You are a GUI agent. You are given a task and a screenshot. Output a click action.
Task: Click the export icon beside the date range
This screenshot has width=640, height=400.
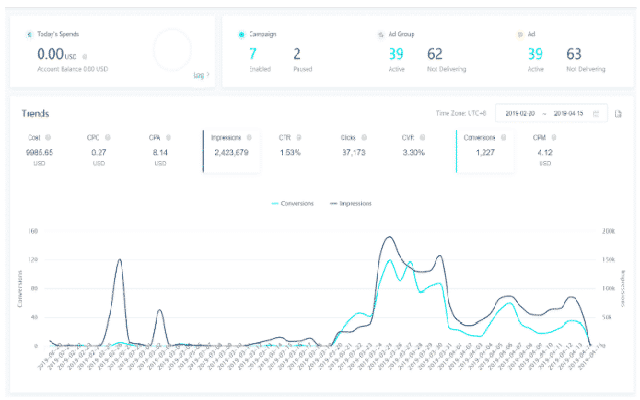click(x=619, y=114)
